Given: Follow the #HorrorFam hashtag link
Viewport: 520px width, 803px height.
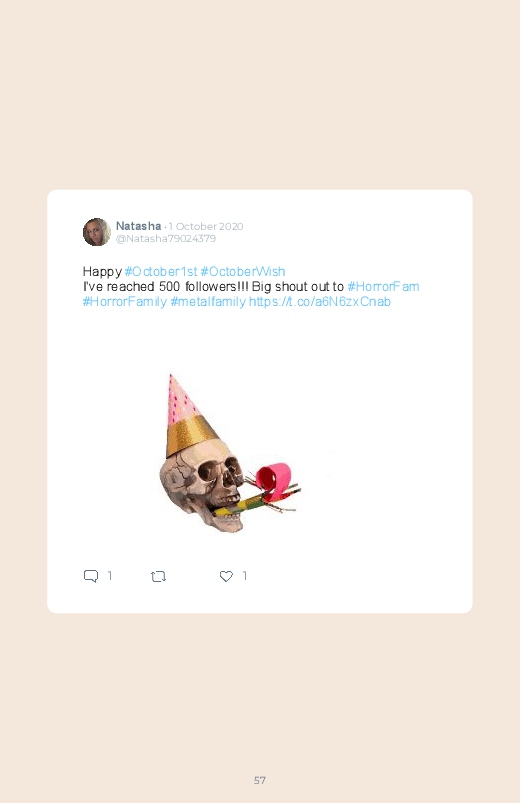Looking at the screenshot, I should [383, 286].
